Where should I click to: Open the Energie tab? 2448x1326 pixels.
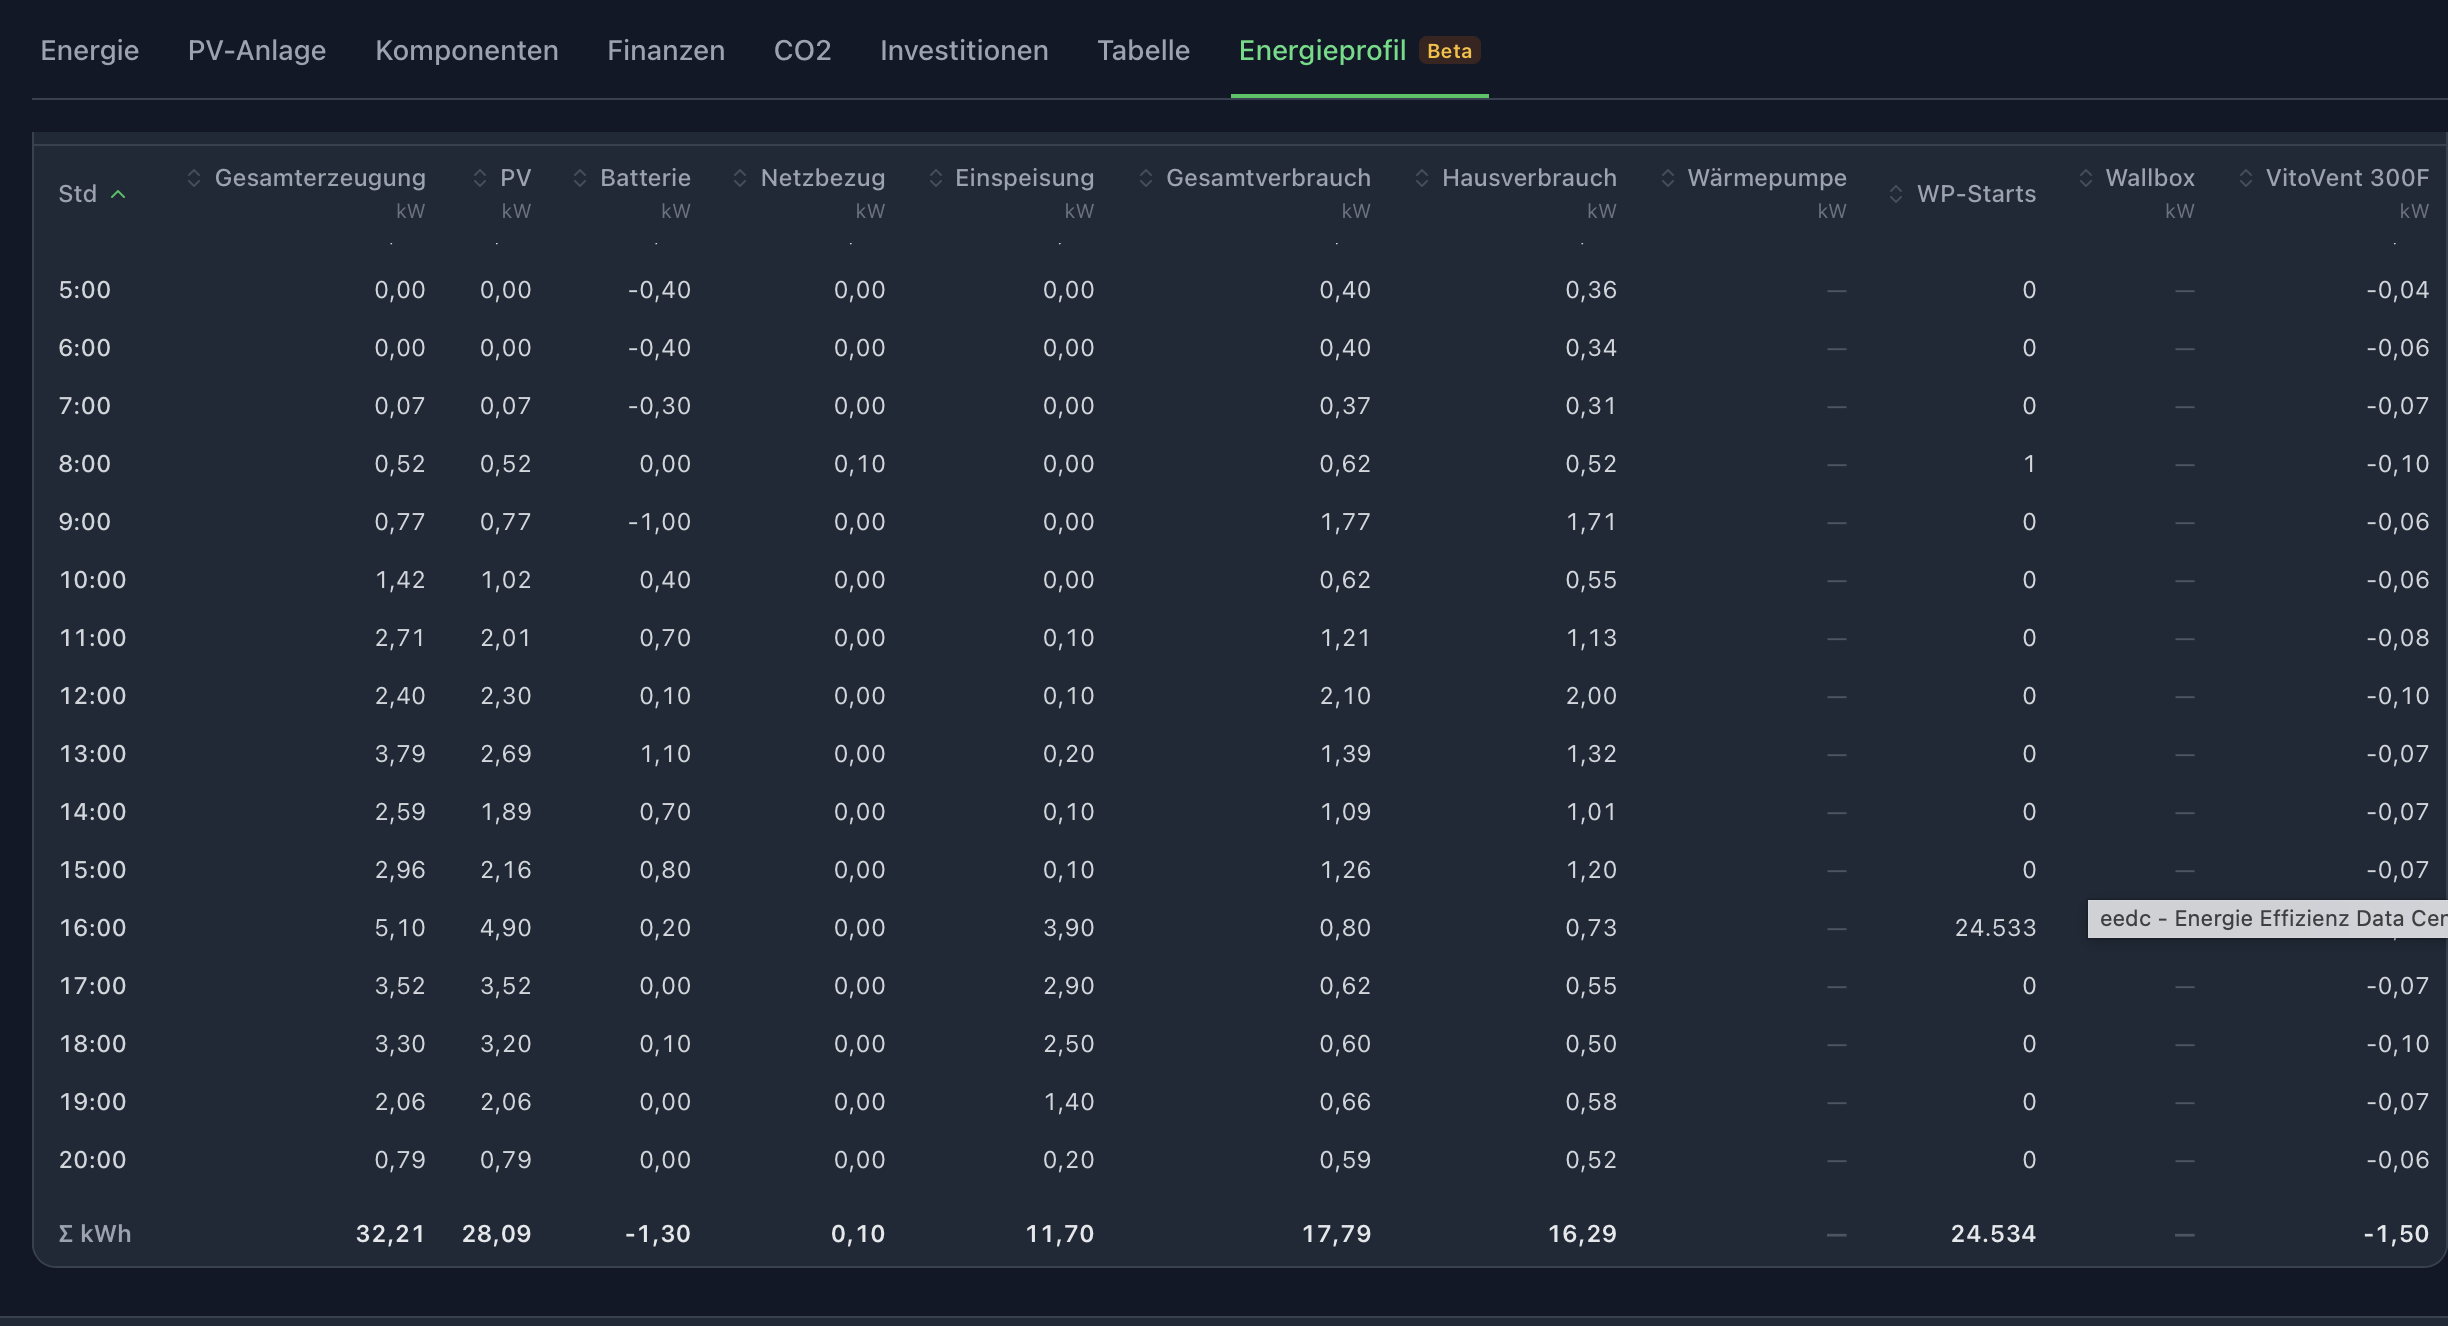pos(90,50)
